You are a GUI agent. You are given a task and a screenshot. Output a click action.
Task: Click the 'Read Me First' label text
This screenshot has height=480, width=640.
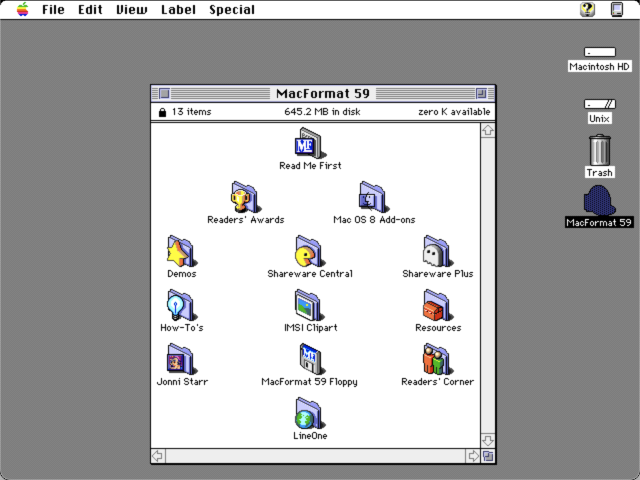(x=310, y=166)
